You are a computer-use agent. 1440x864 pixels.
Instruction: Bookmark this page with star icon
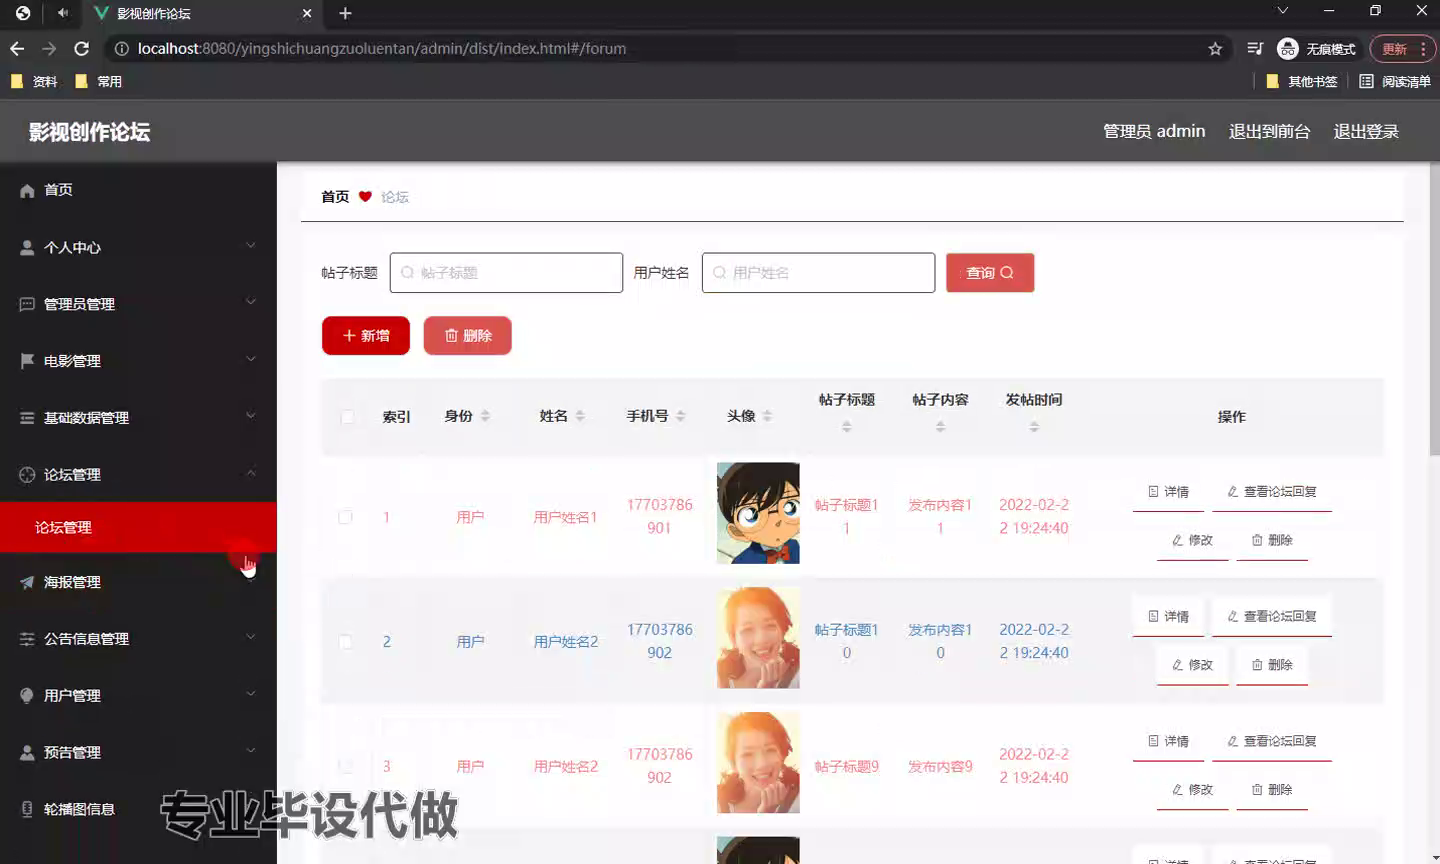coord(1215,49)
